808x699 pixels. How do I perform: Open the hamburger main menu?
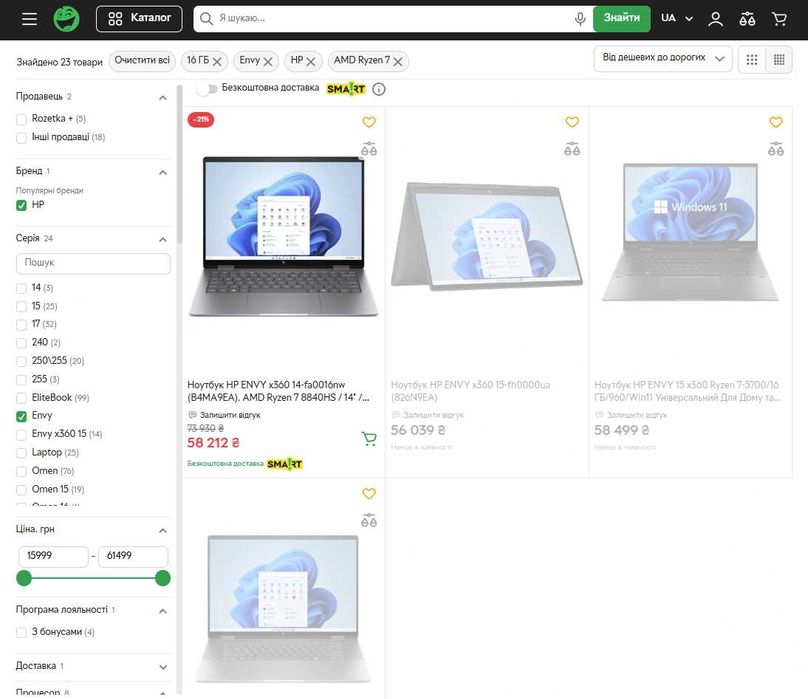point(29,19)
